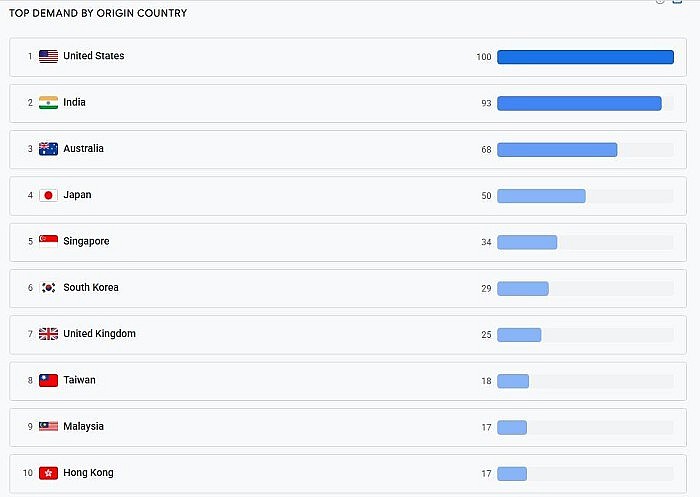The image size is (700, 497).
Task: Click the India flag icon
Action: click(48, 103)
